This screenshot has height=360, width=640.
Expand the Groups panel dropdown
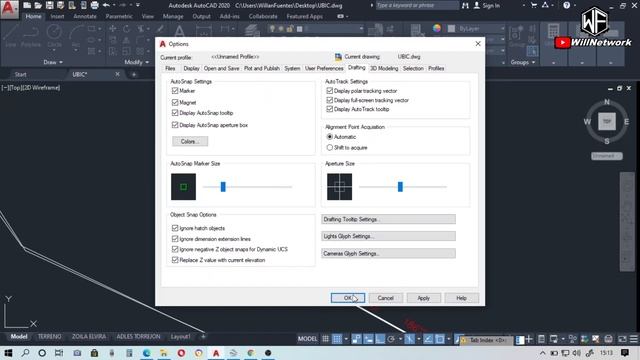coord(523,62)
